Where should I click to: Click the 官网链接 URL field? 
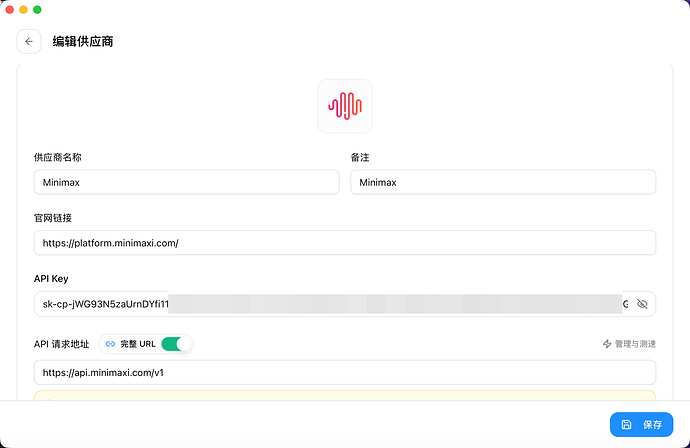pyautogui.click(x=345, y=243)
